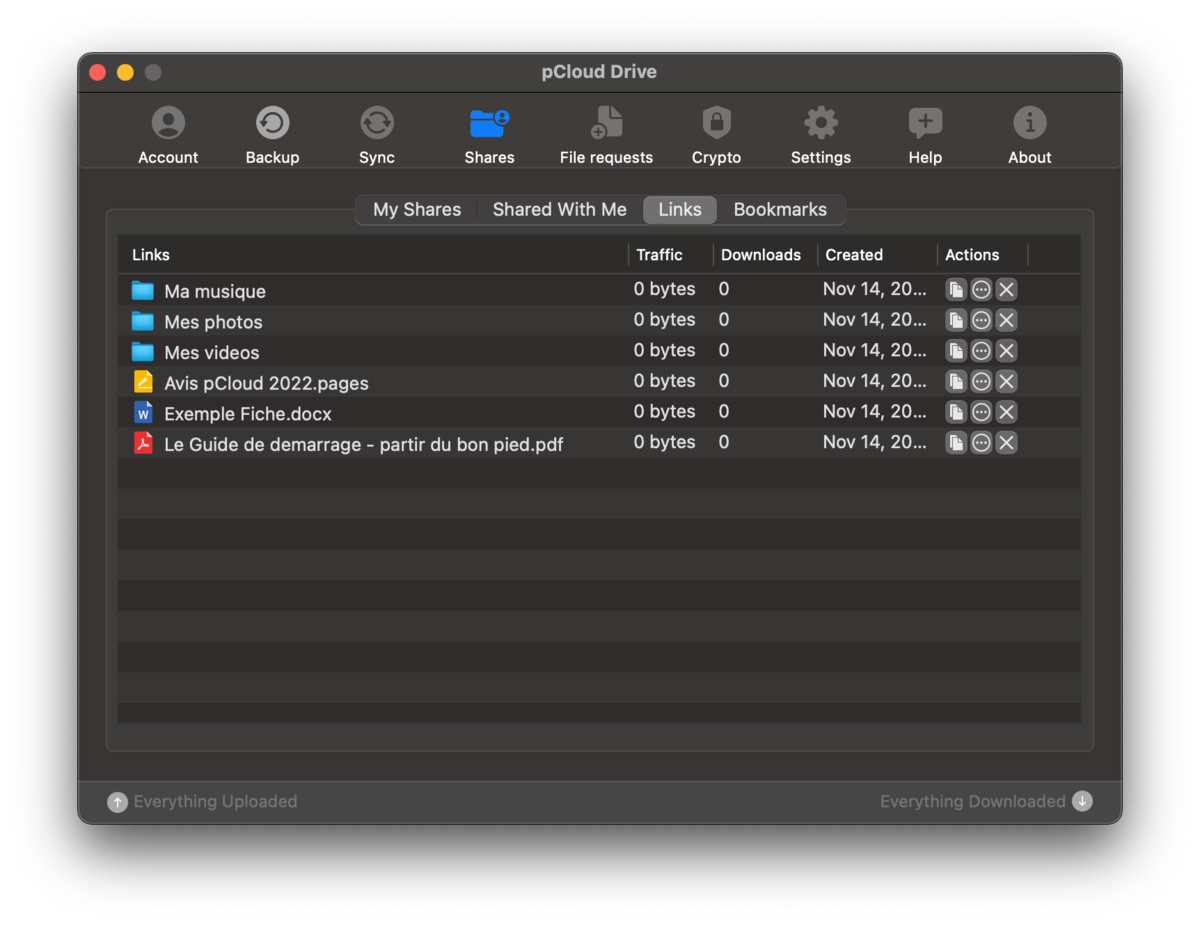Click the Everything Downloaded status text
This screenshot has width=1200, height=927.
click(973, 802)
